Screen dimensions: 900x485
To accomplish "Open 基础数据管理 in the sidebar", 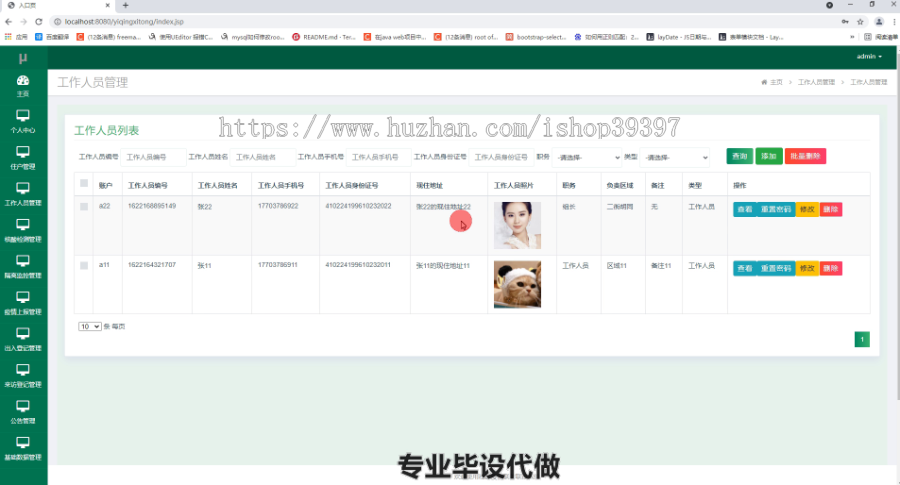I will coord(23,448).
